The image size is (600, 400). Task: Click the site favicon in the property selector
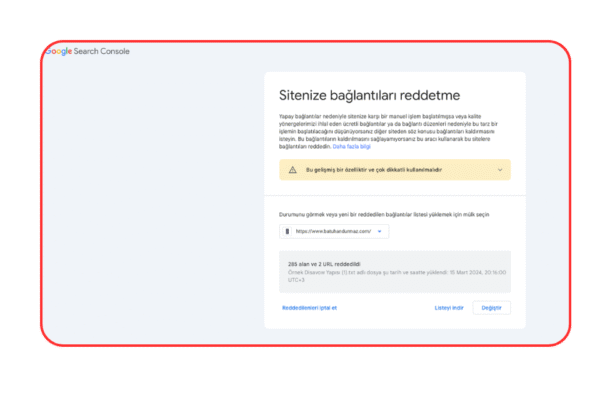(288, 231)
